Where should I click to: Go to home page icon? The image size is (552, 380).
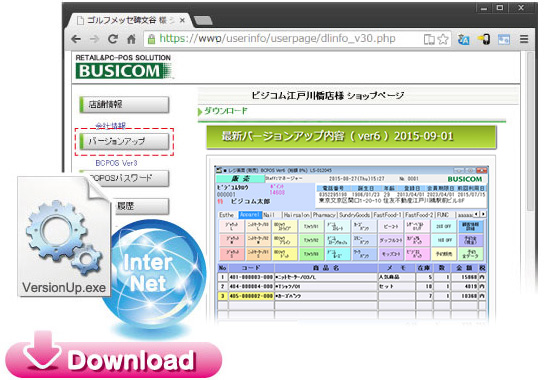click(x=131, y=39)
